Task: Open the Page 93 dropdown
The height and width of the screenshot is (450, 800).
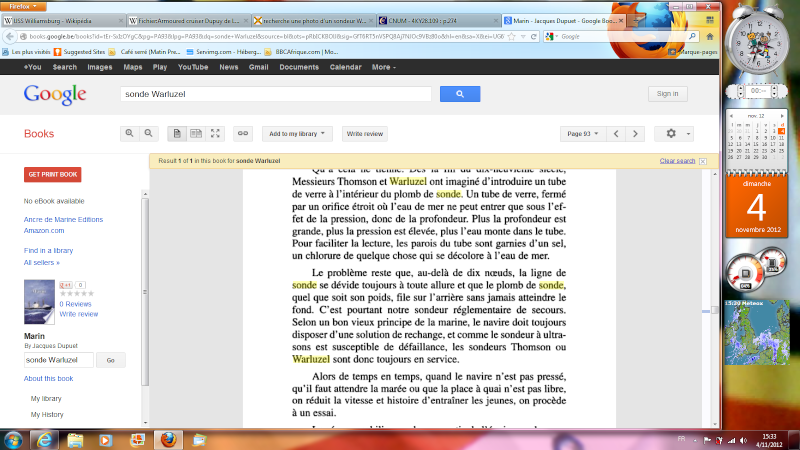Action: (x=583, y=134)
